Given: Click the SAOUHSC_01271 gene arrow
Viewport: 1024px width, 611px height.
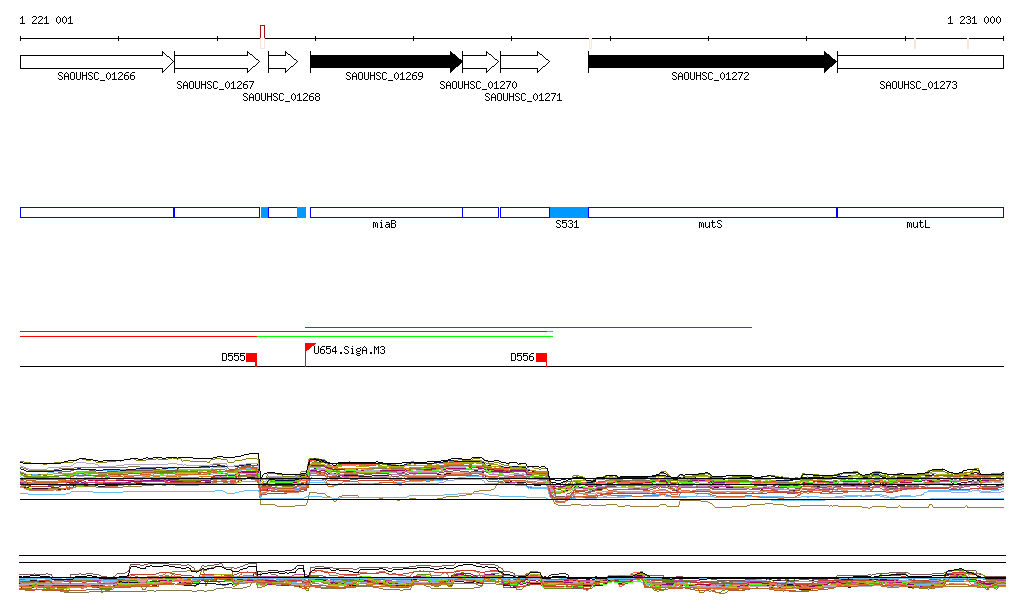Looking at the screenshot, I should click(525, 62).
